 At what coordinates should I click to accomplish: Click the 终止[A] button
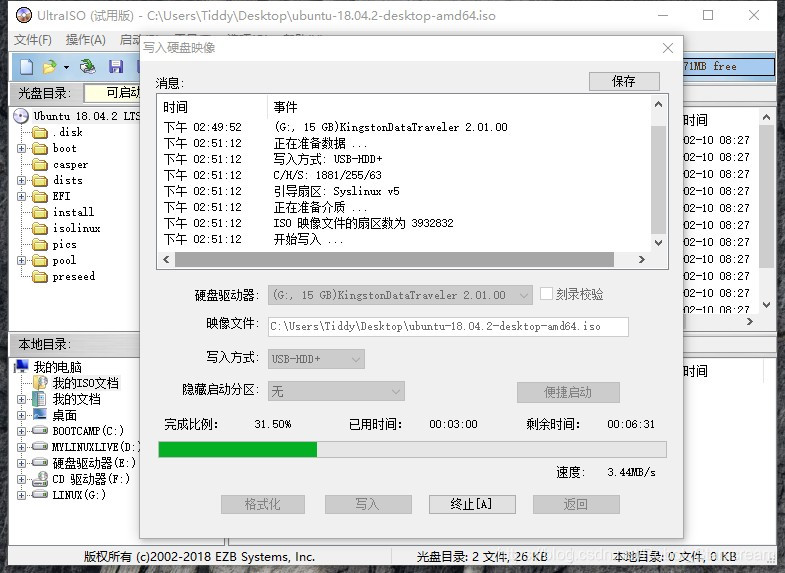click(x=472, y=504)
